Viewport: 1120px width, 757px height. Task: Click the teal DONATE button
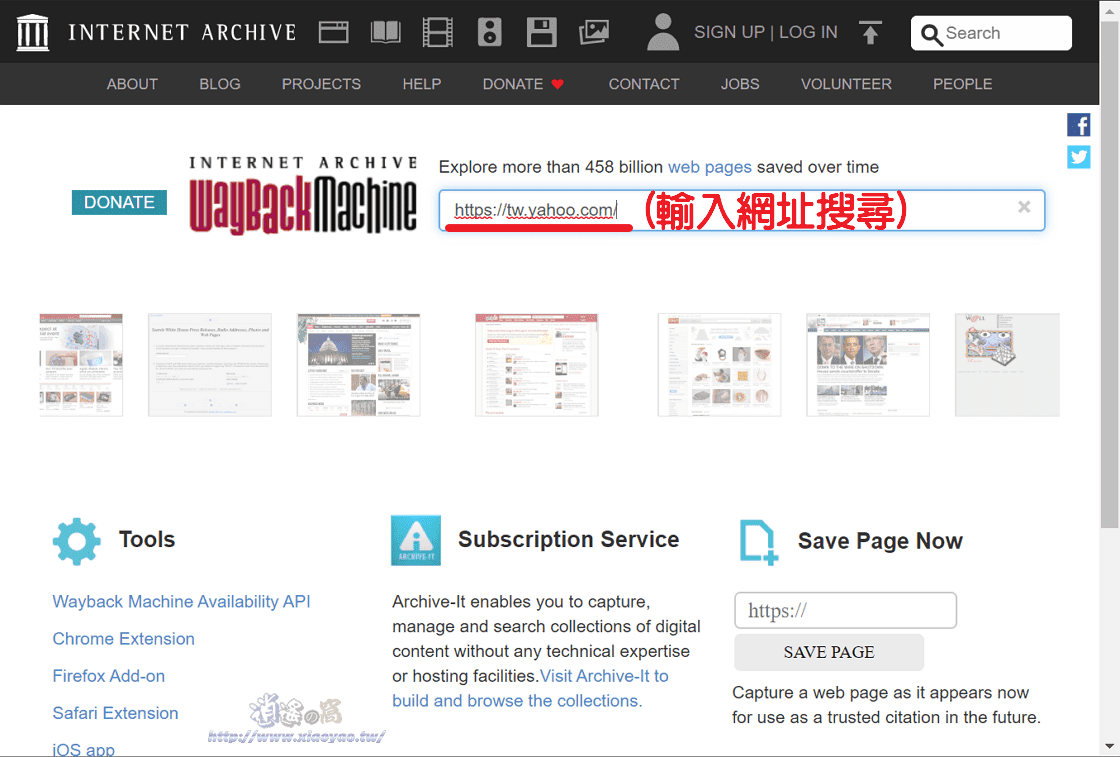[119, 202]
